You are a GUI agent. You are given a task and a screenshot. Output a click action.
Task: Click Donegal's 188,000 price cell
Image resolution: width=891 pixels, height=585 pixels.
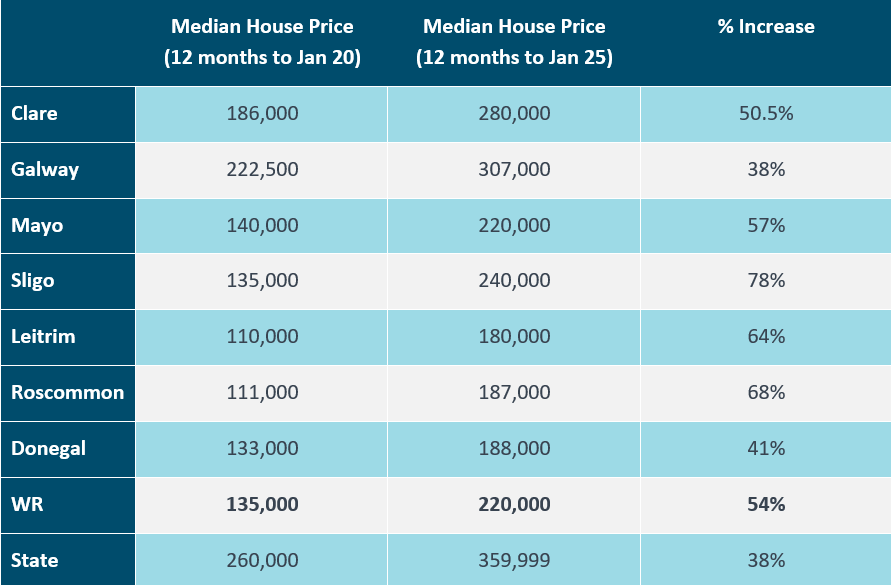(514, 448)
